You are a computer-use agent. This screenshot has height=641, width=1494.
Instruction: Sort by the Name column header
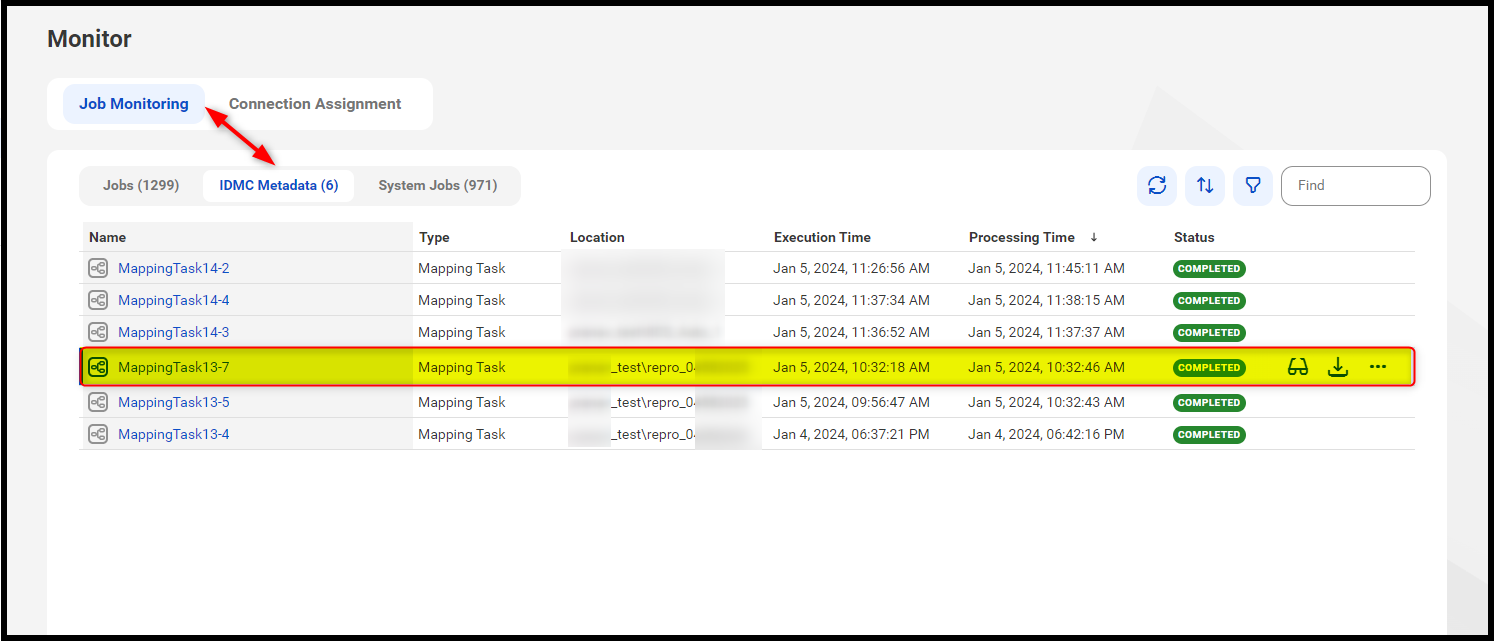pos(107,237)
